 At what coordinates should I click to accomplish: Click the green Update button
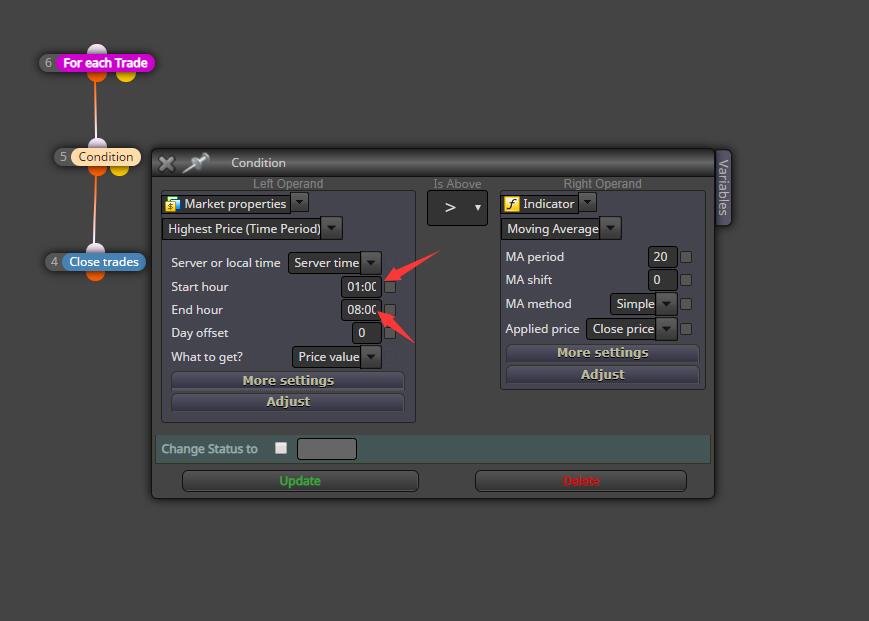point(300,481)
